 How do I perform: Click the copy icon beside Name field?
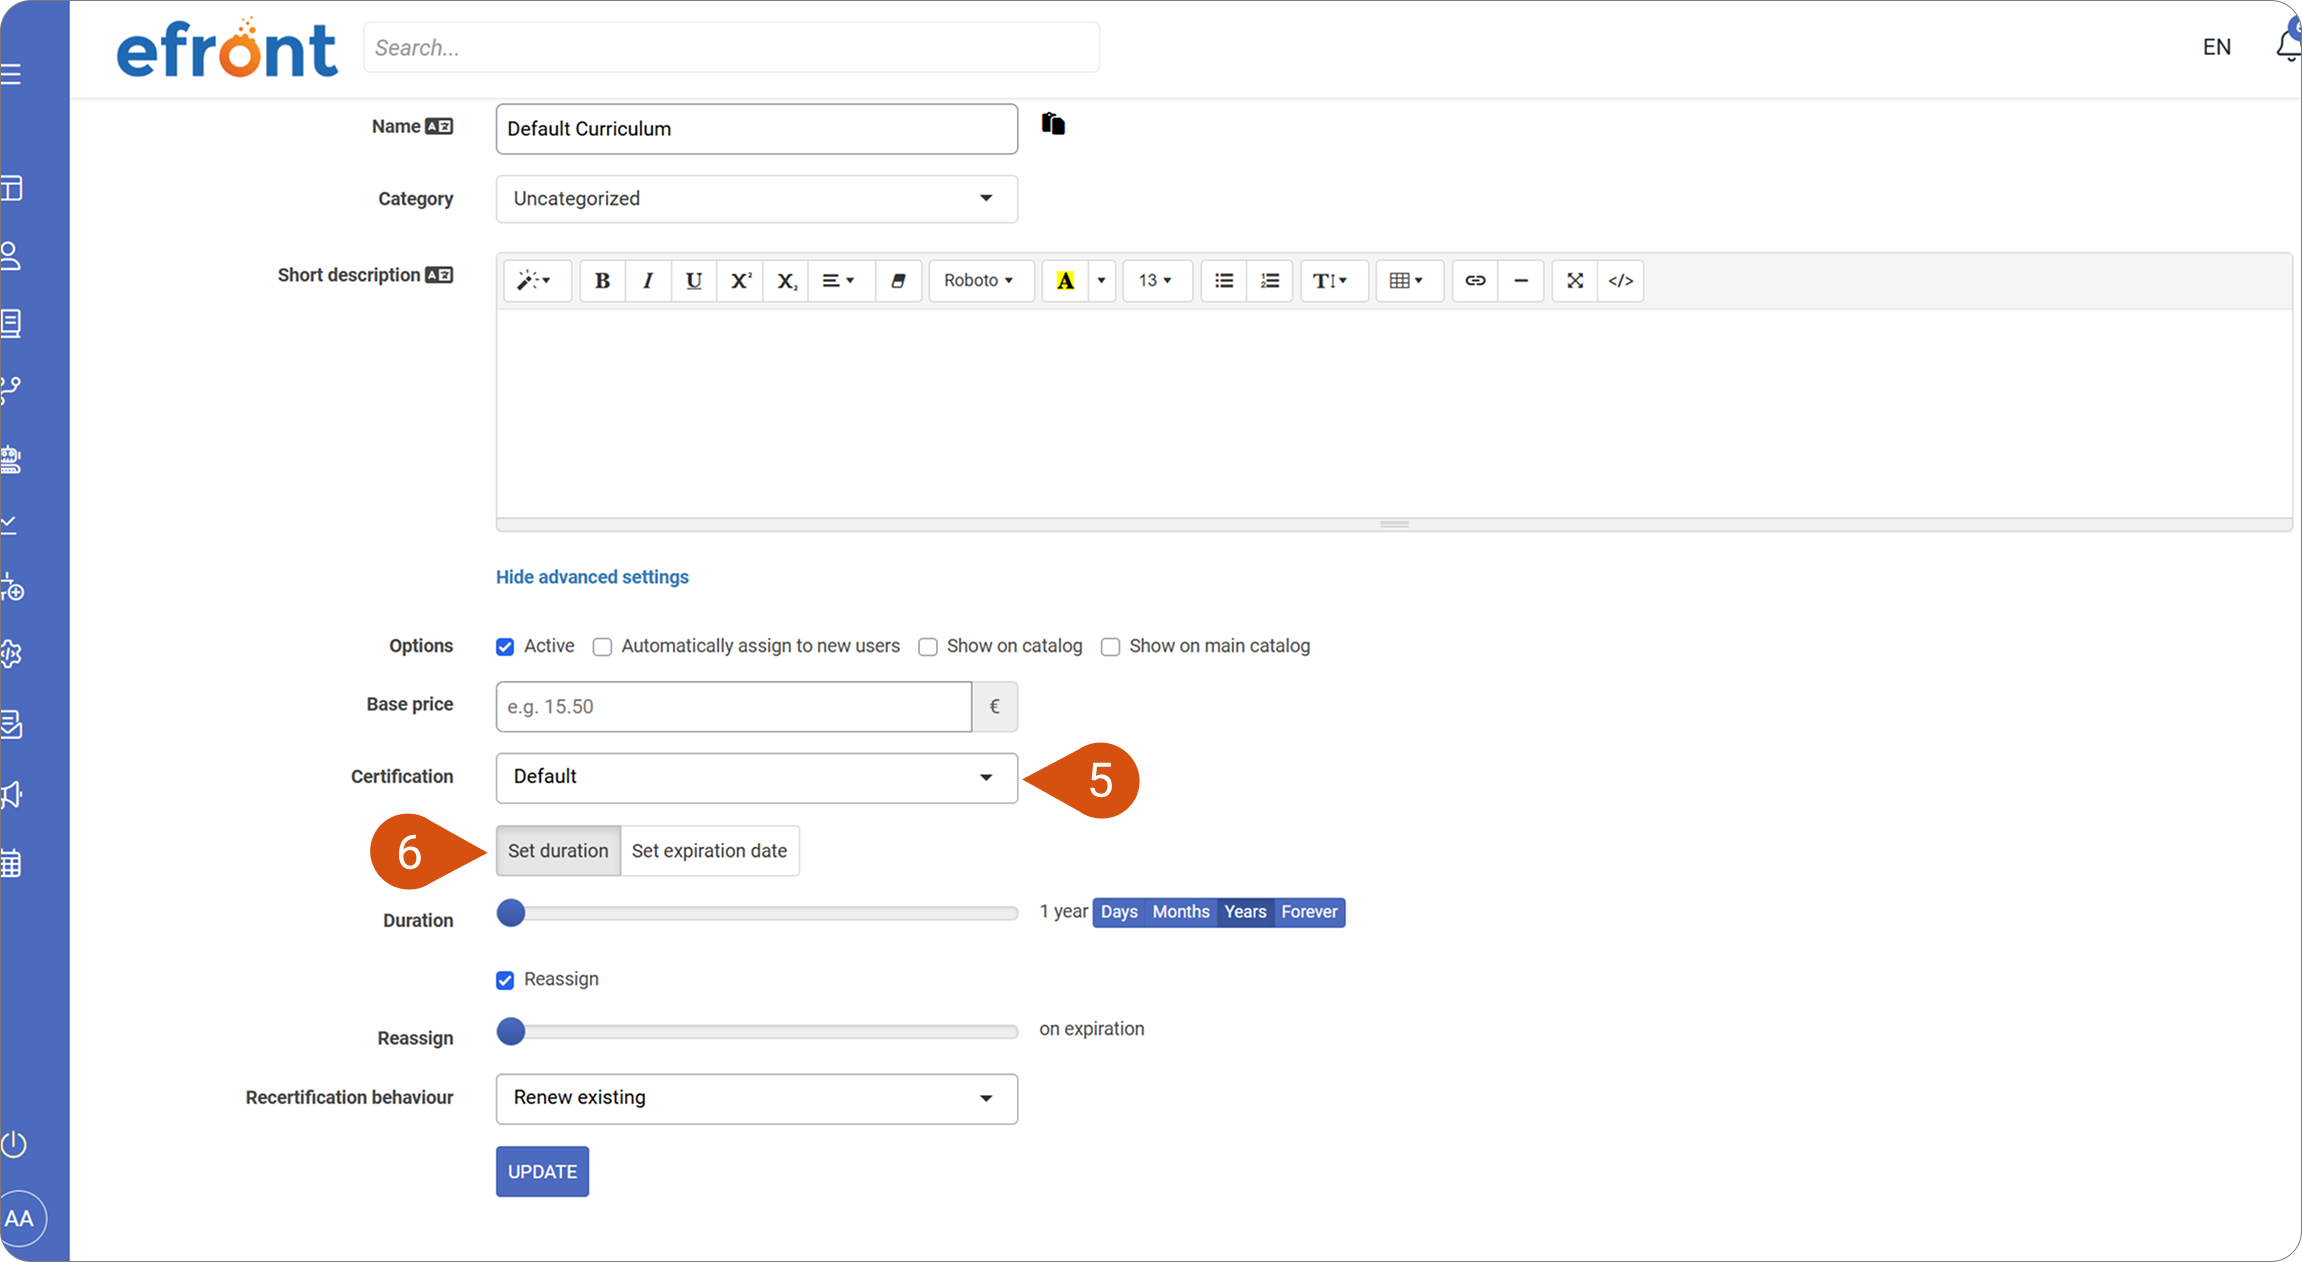(x=1053, y=123)
